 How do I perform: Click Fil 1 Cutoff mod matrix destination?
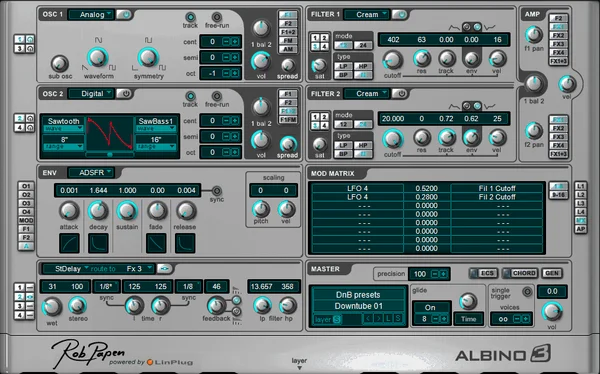[497, 188]
